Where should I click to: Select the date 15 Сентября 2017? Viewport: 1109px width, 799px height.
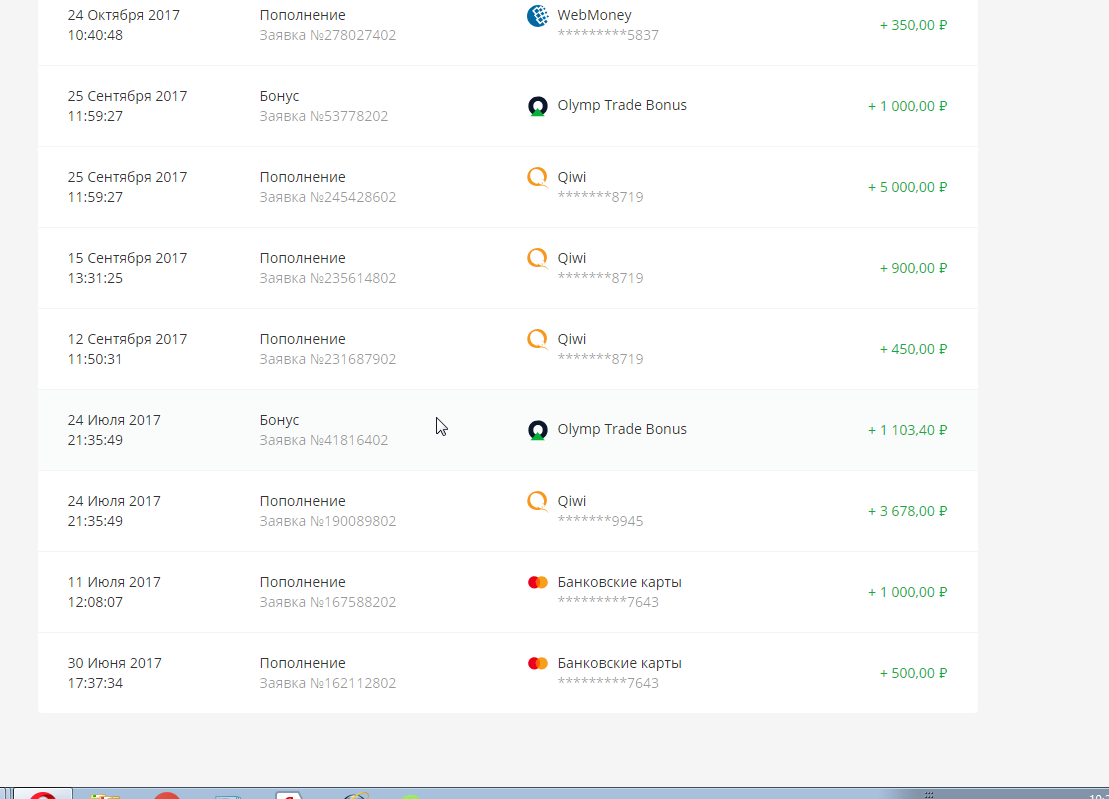pyautogui.click(x=127, y=258)
